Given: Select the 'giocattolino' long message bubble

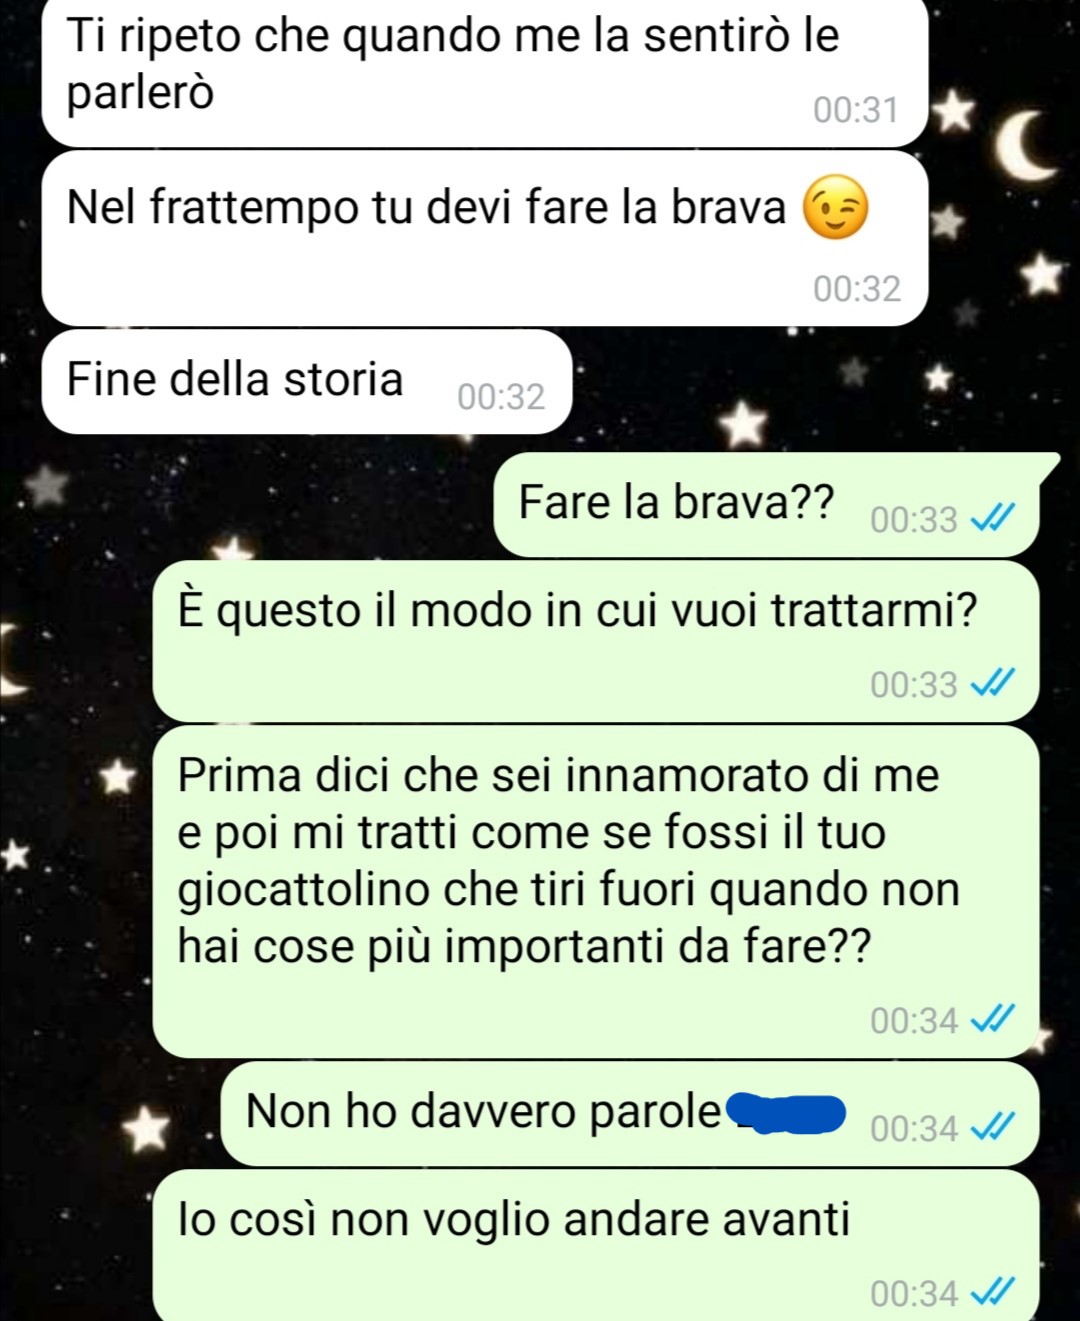Looking at the screenshot, I should [x=596, y=891].
